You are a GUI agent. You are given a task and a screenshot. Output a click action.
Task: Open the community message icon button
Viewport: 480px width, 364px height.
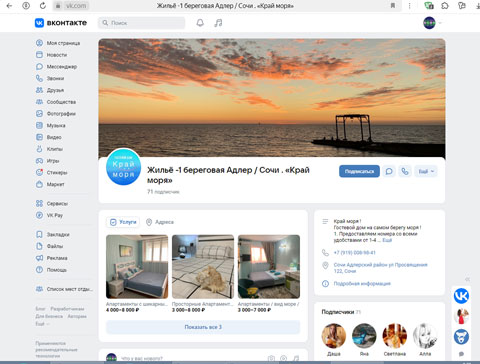click(389, 171)
